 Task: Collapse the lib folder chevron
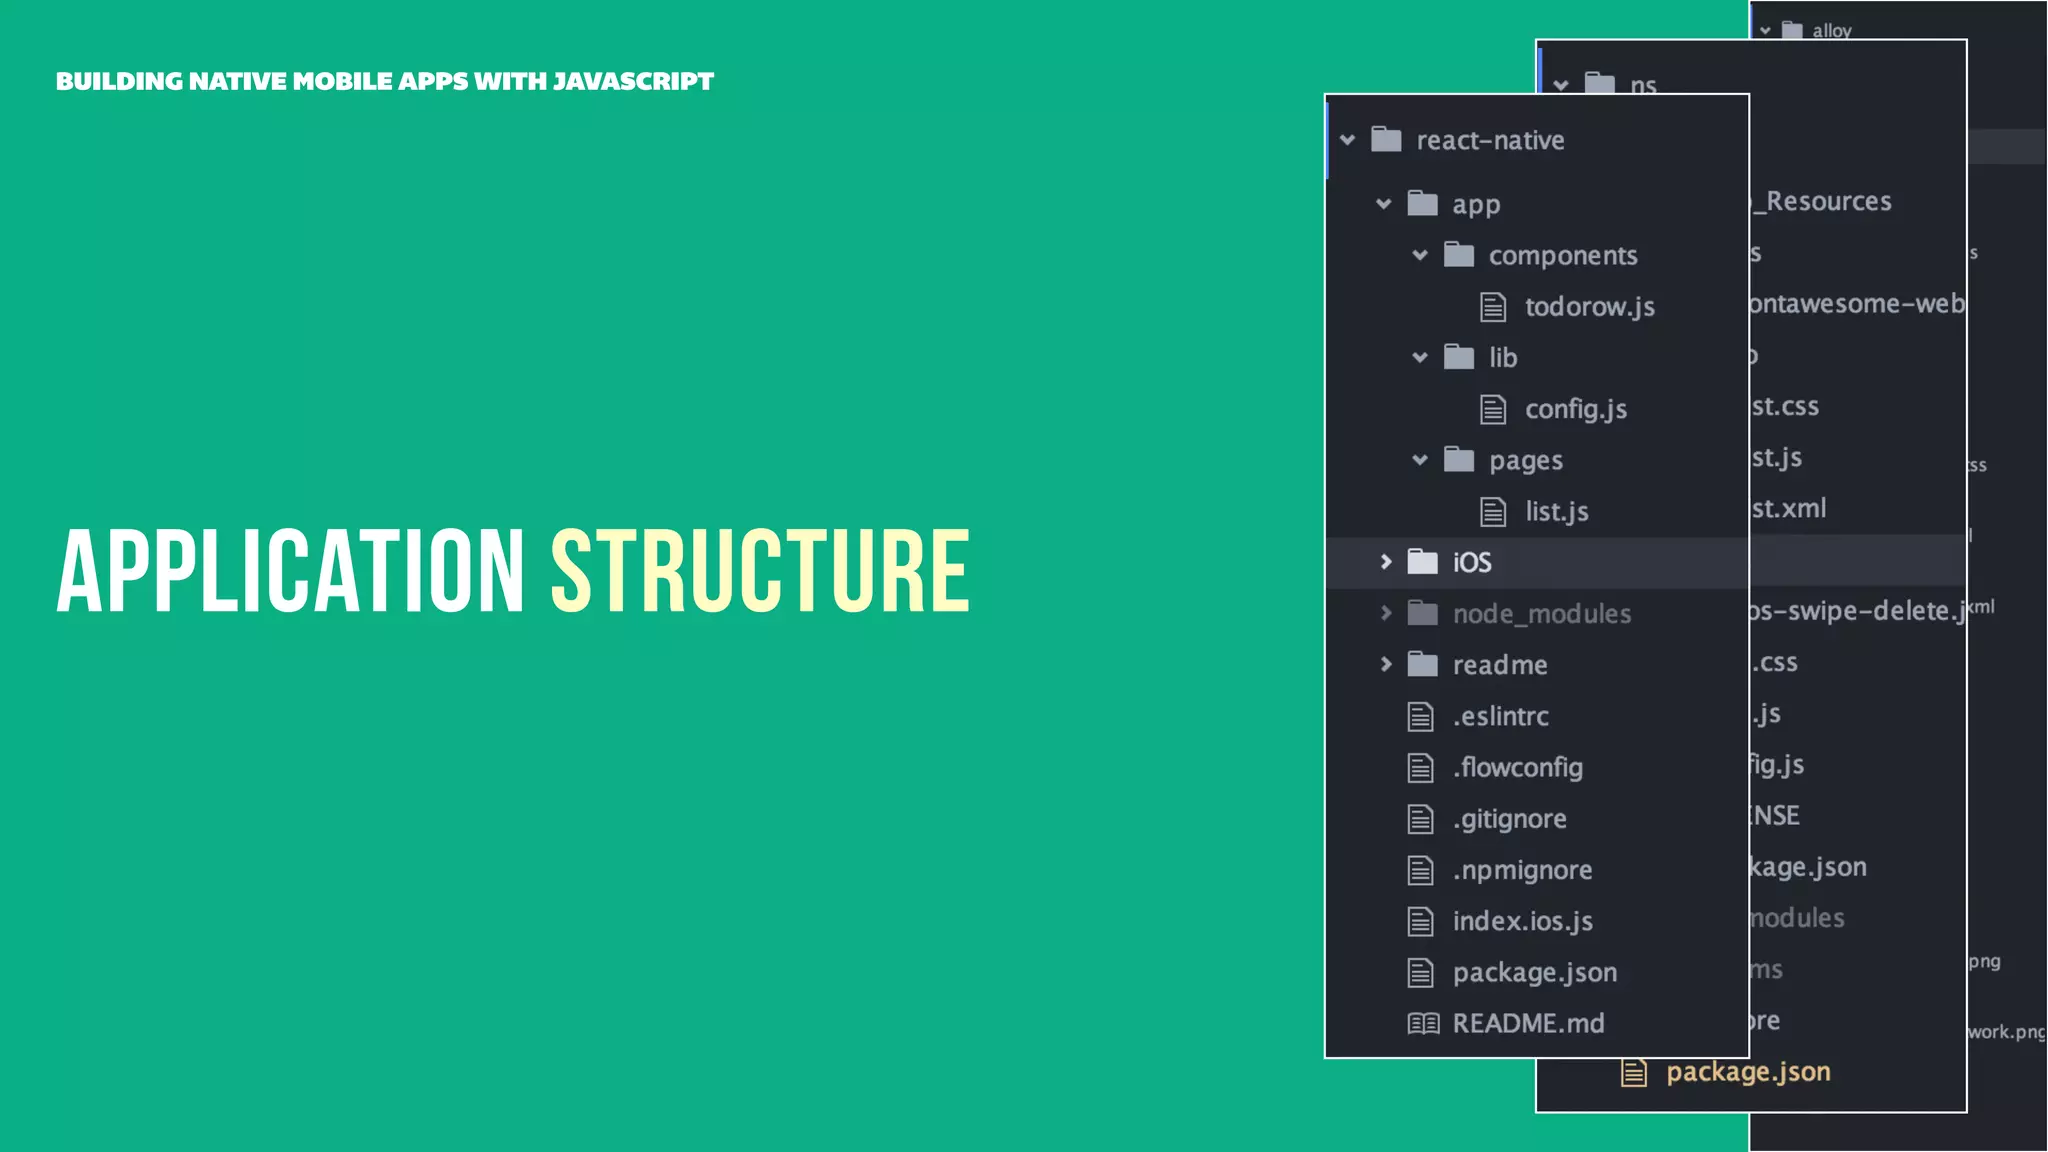click(1420, 357)
